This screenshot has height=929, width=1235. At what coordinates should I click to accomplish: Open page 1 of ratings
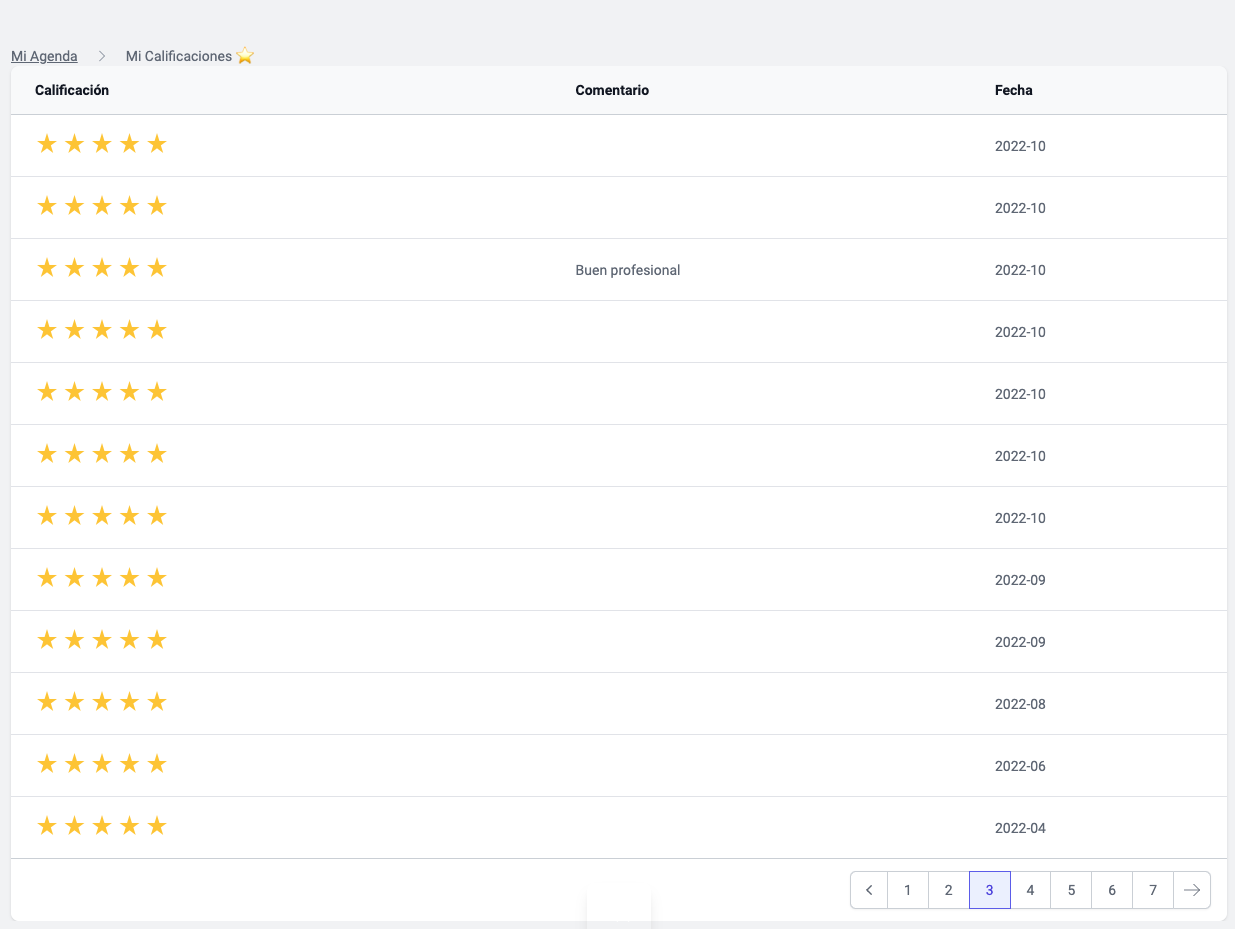[x=907, y=890]
